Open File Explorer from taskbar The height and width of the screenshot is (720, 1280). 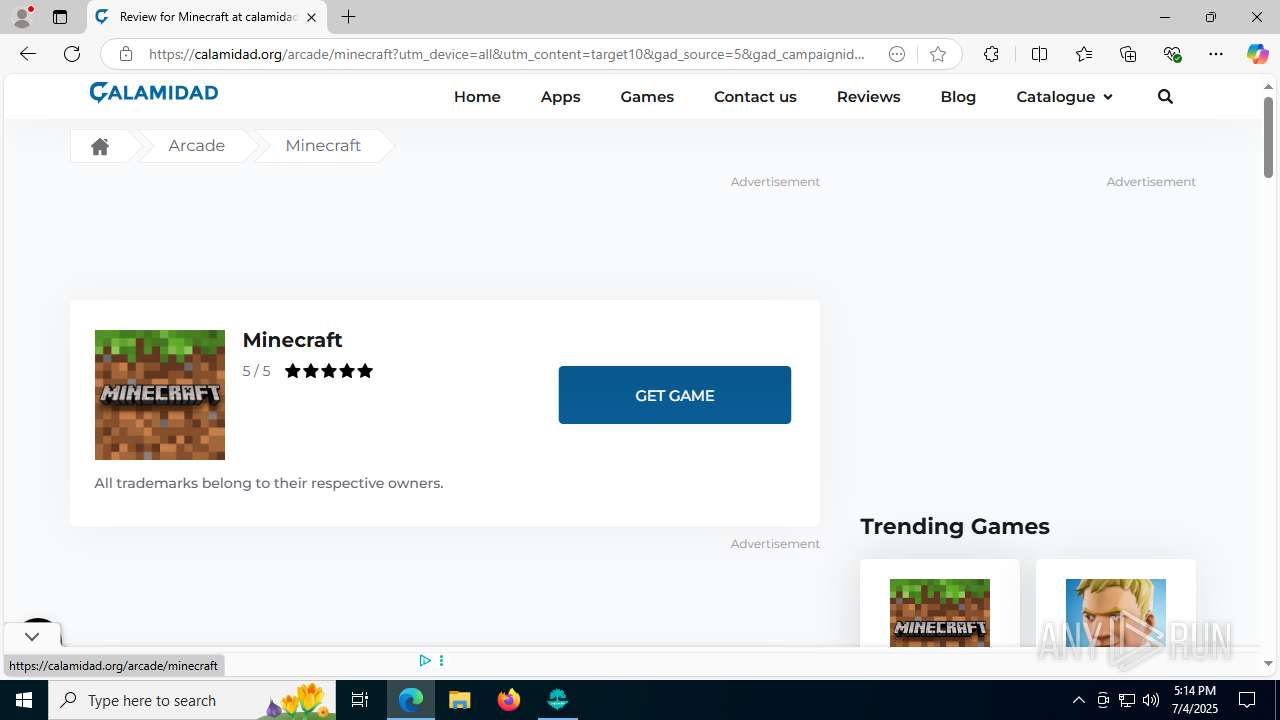coord(460,700)
